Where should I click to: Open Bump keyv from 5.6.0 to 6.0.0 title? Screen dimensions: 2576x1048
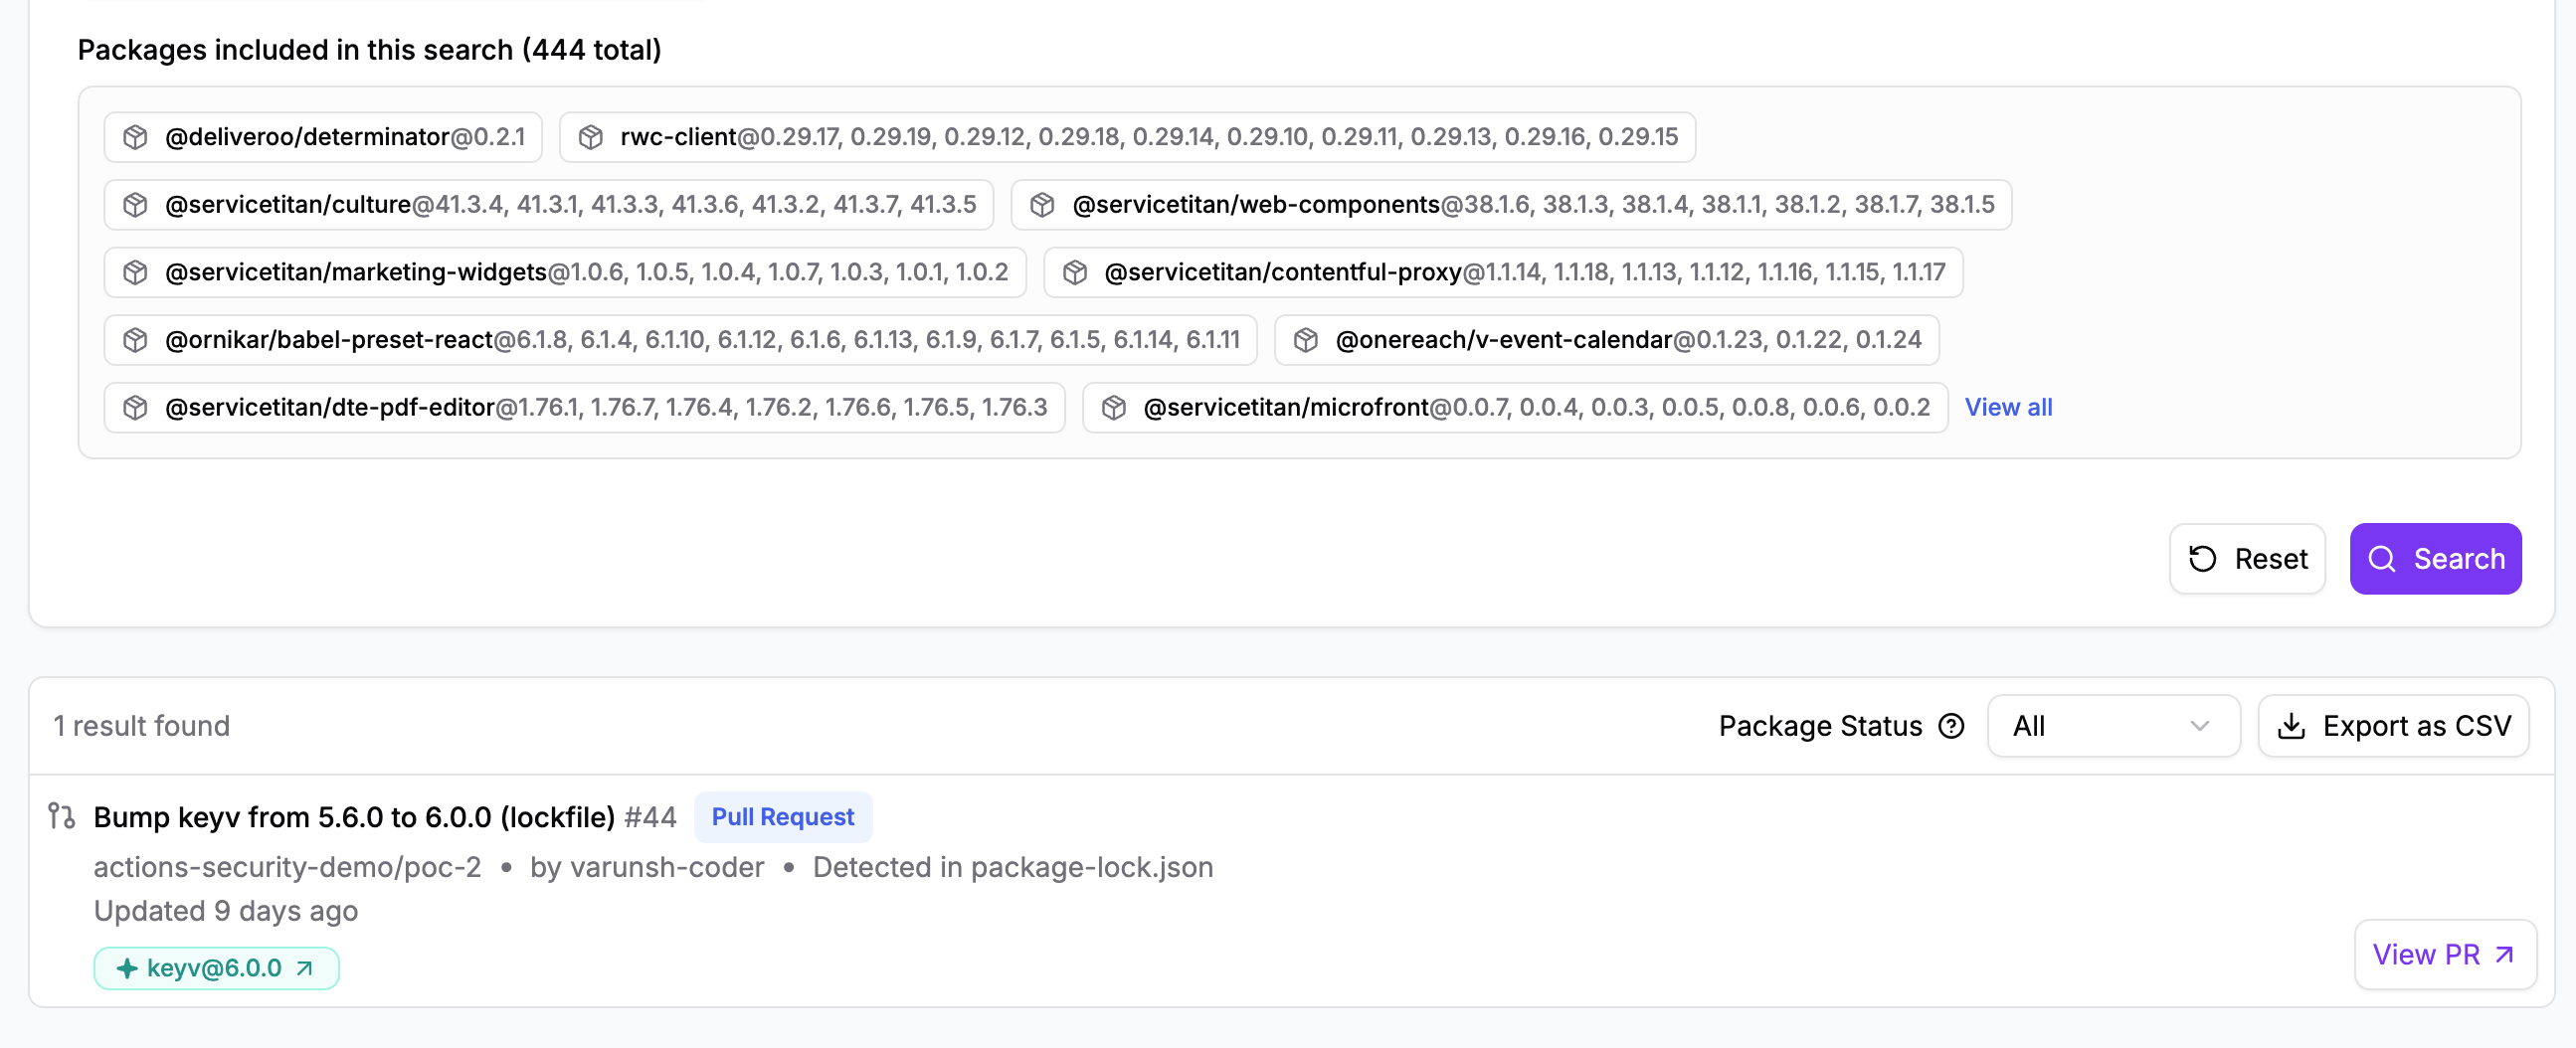pos(354,817)
